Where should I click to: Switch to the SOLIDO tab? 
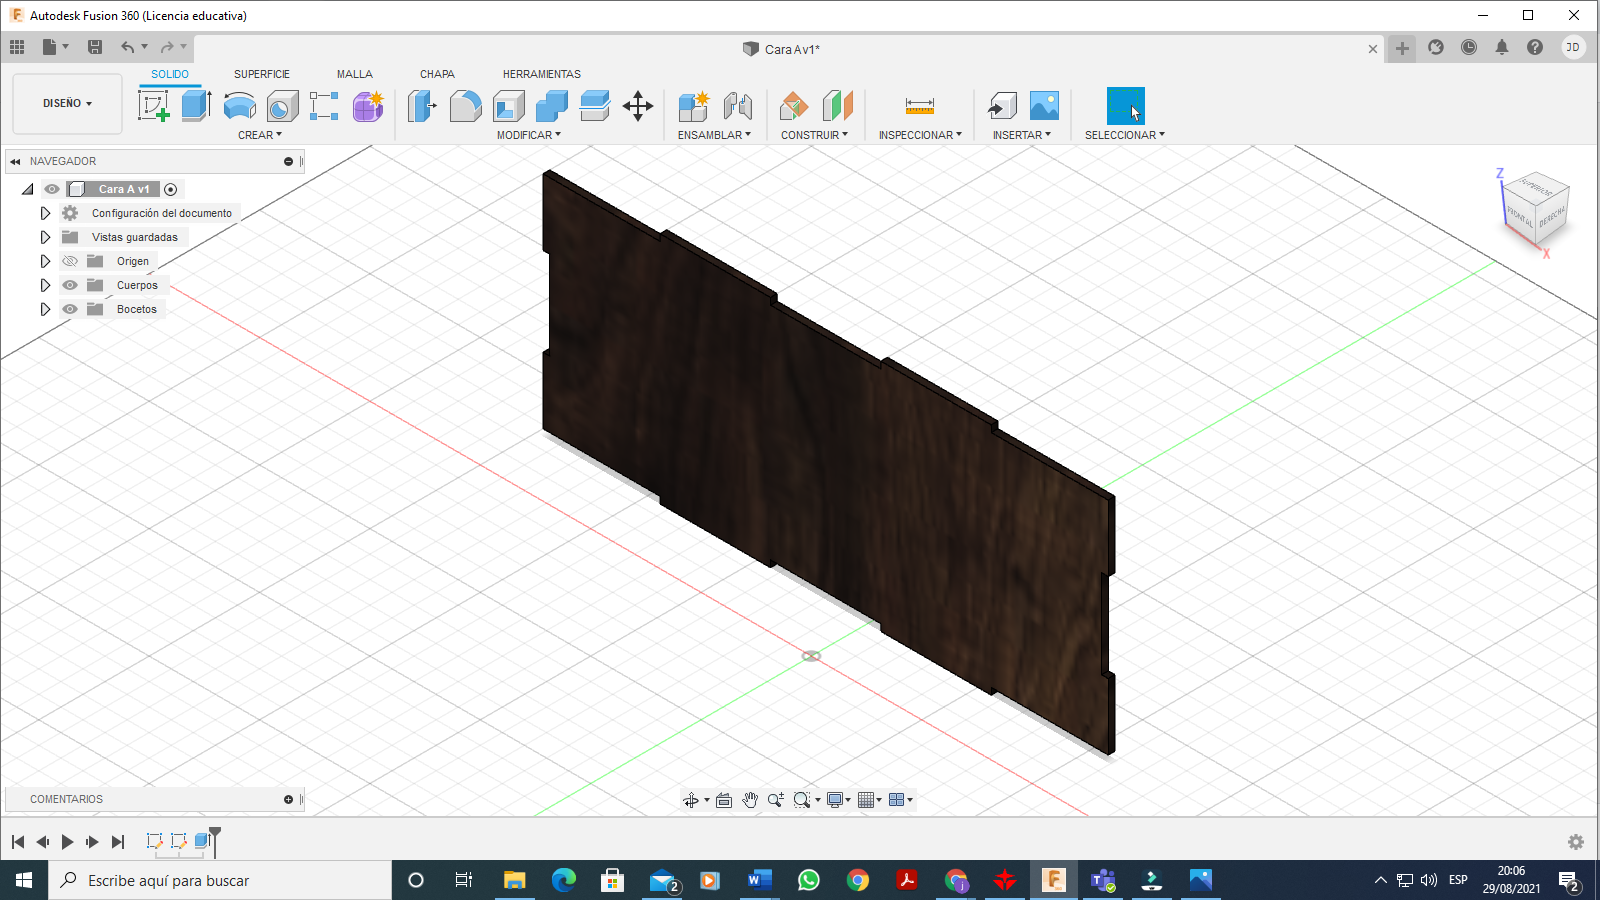[x=170, y=74]
